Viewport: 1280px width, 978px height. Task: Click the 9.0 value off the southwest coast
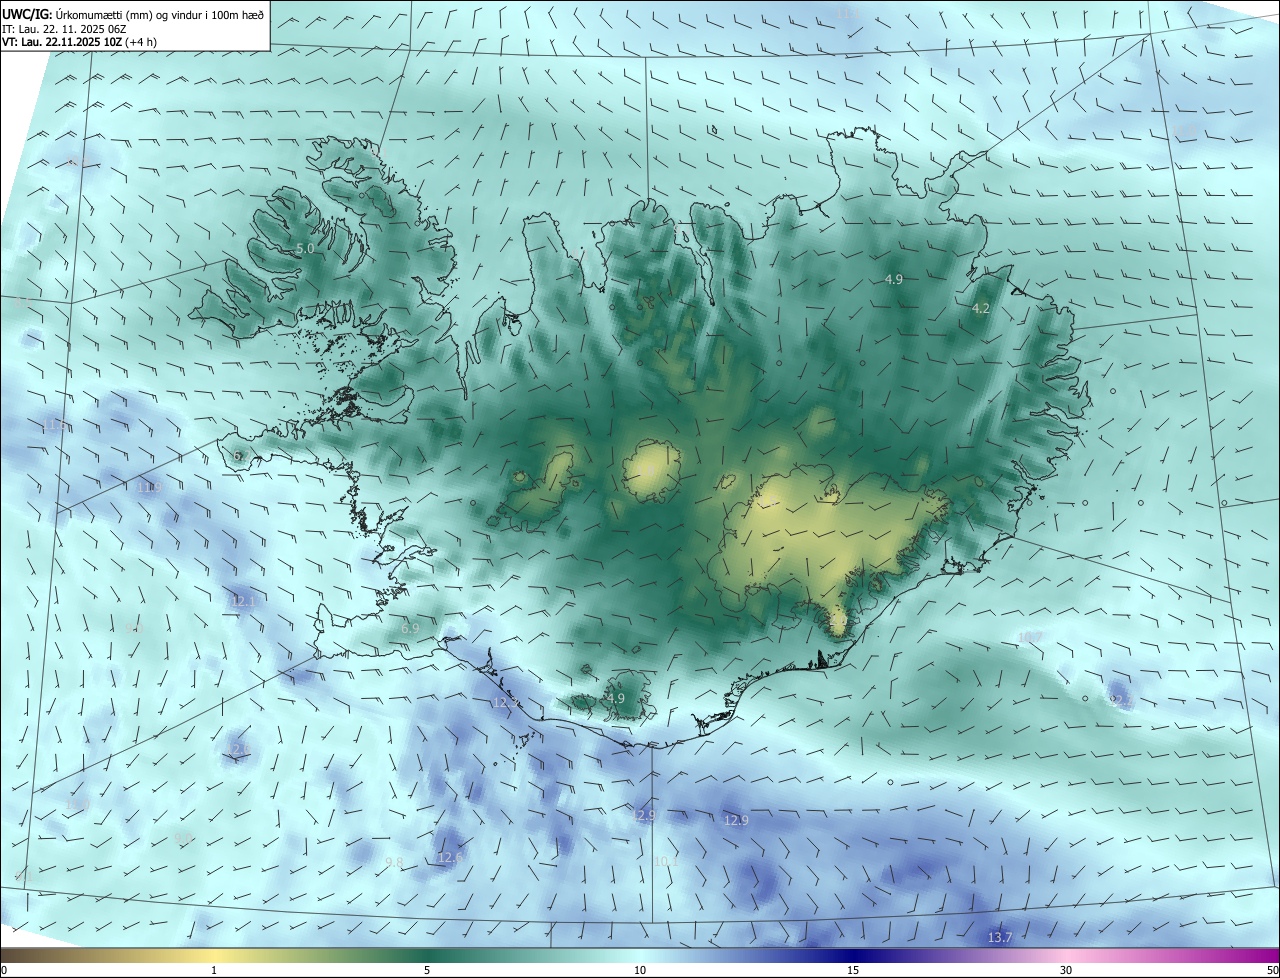[x=134, y=629]
